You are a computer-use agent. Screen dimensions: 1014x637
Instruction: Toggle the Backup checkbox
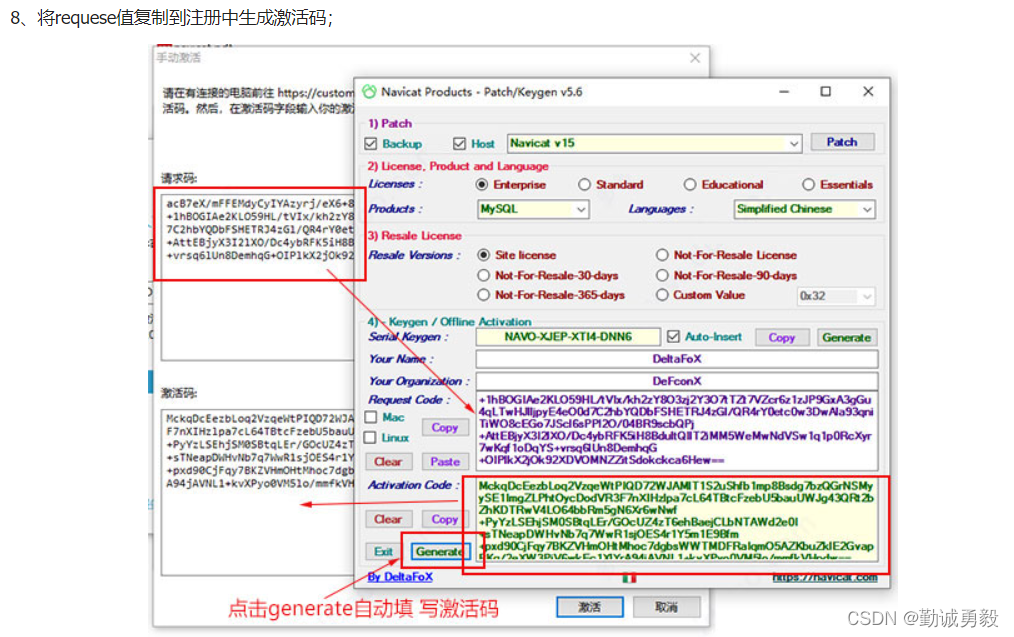click(371, 144)
